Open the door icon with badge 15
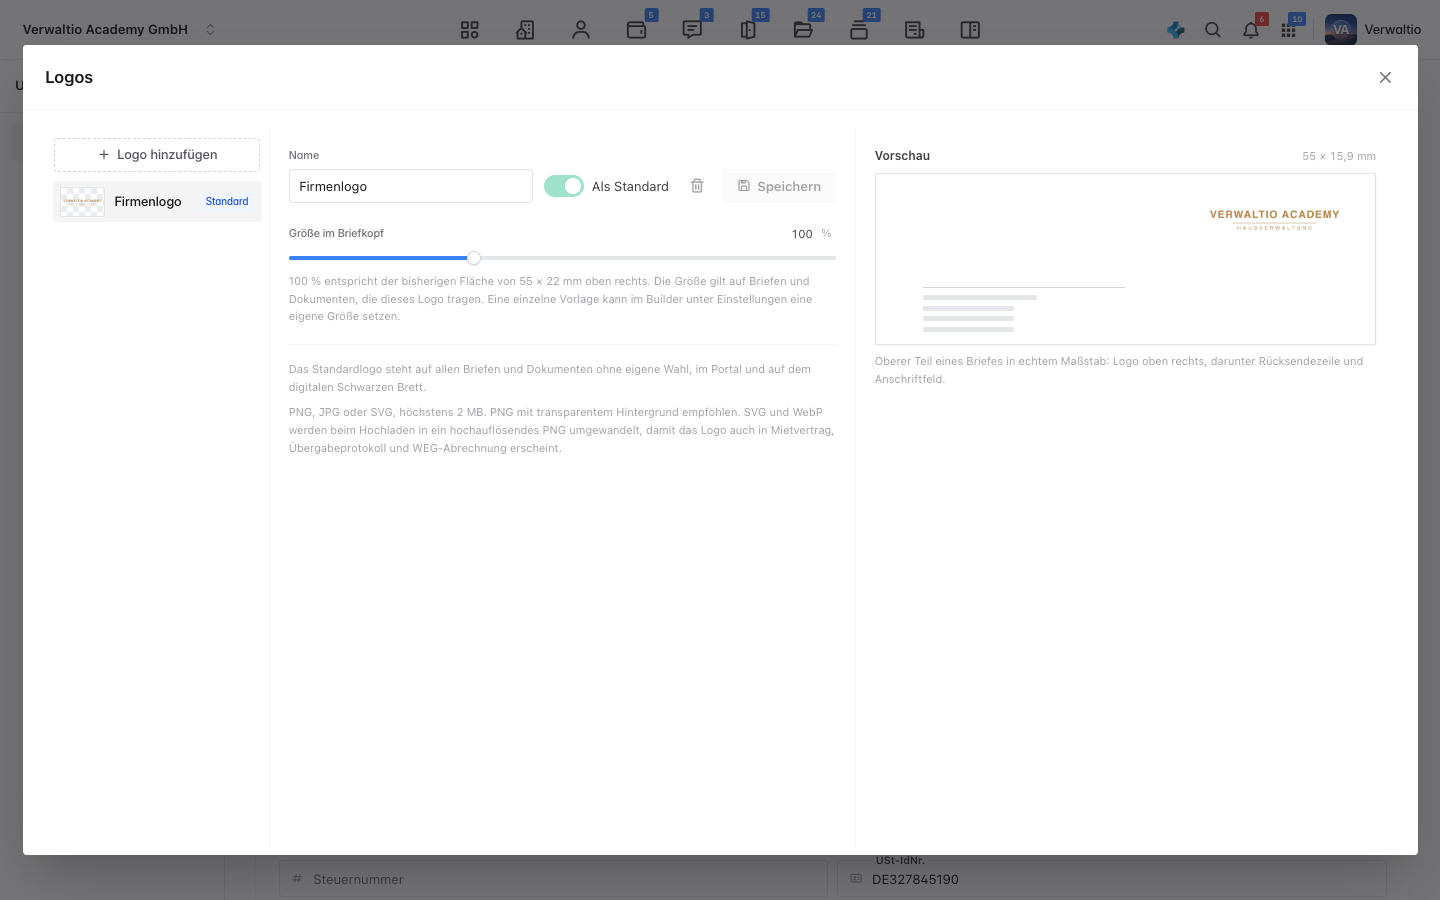 click(x=748, y=30)
